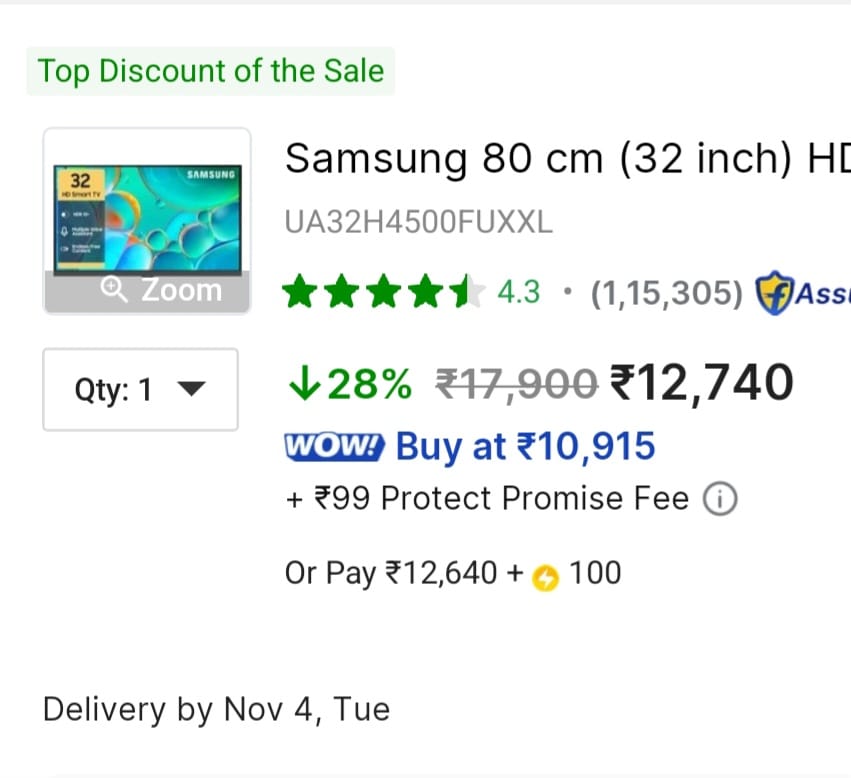Open the Protect Promise Fee info icon
The width and height of the screenshot is (851, 778).
(720, 498)
